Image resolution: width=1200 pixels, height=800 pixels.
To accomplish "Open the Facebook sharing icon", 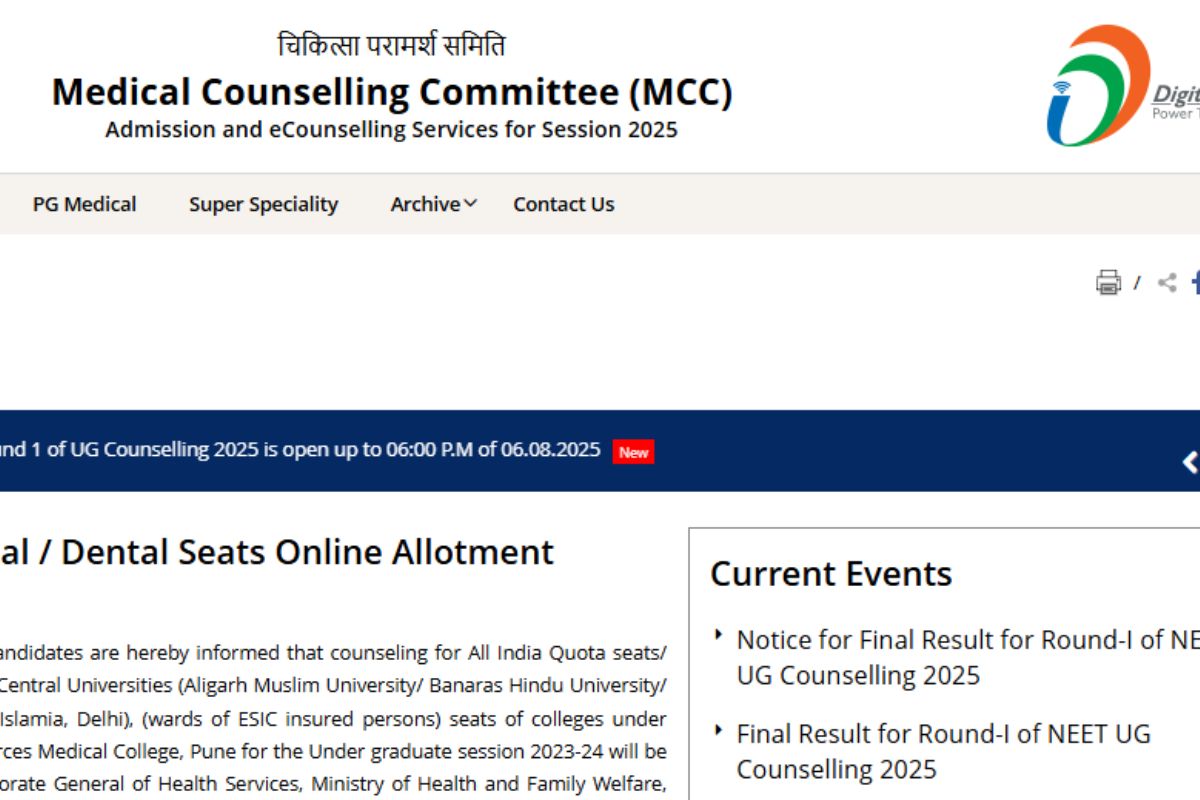I will tap(1196, 283).
